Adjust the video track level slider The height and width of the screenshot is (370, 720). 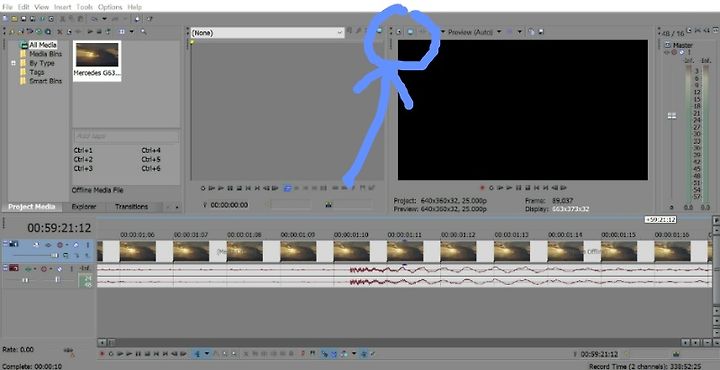tap(55, 255)
